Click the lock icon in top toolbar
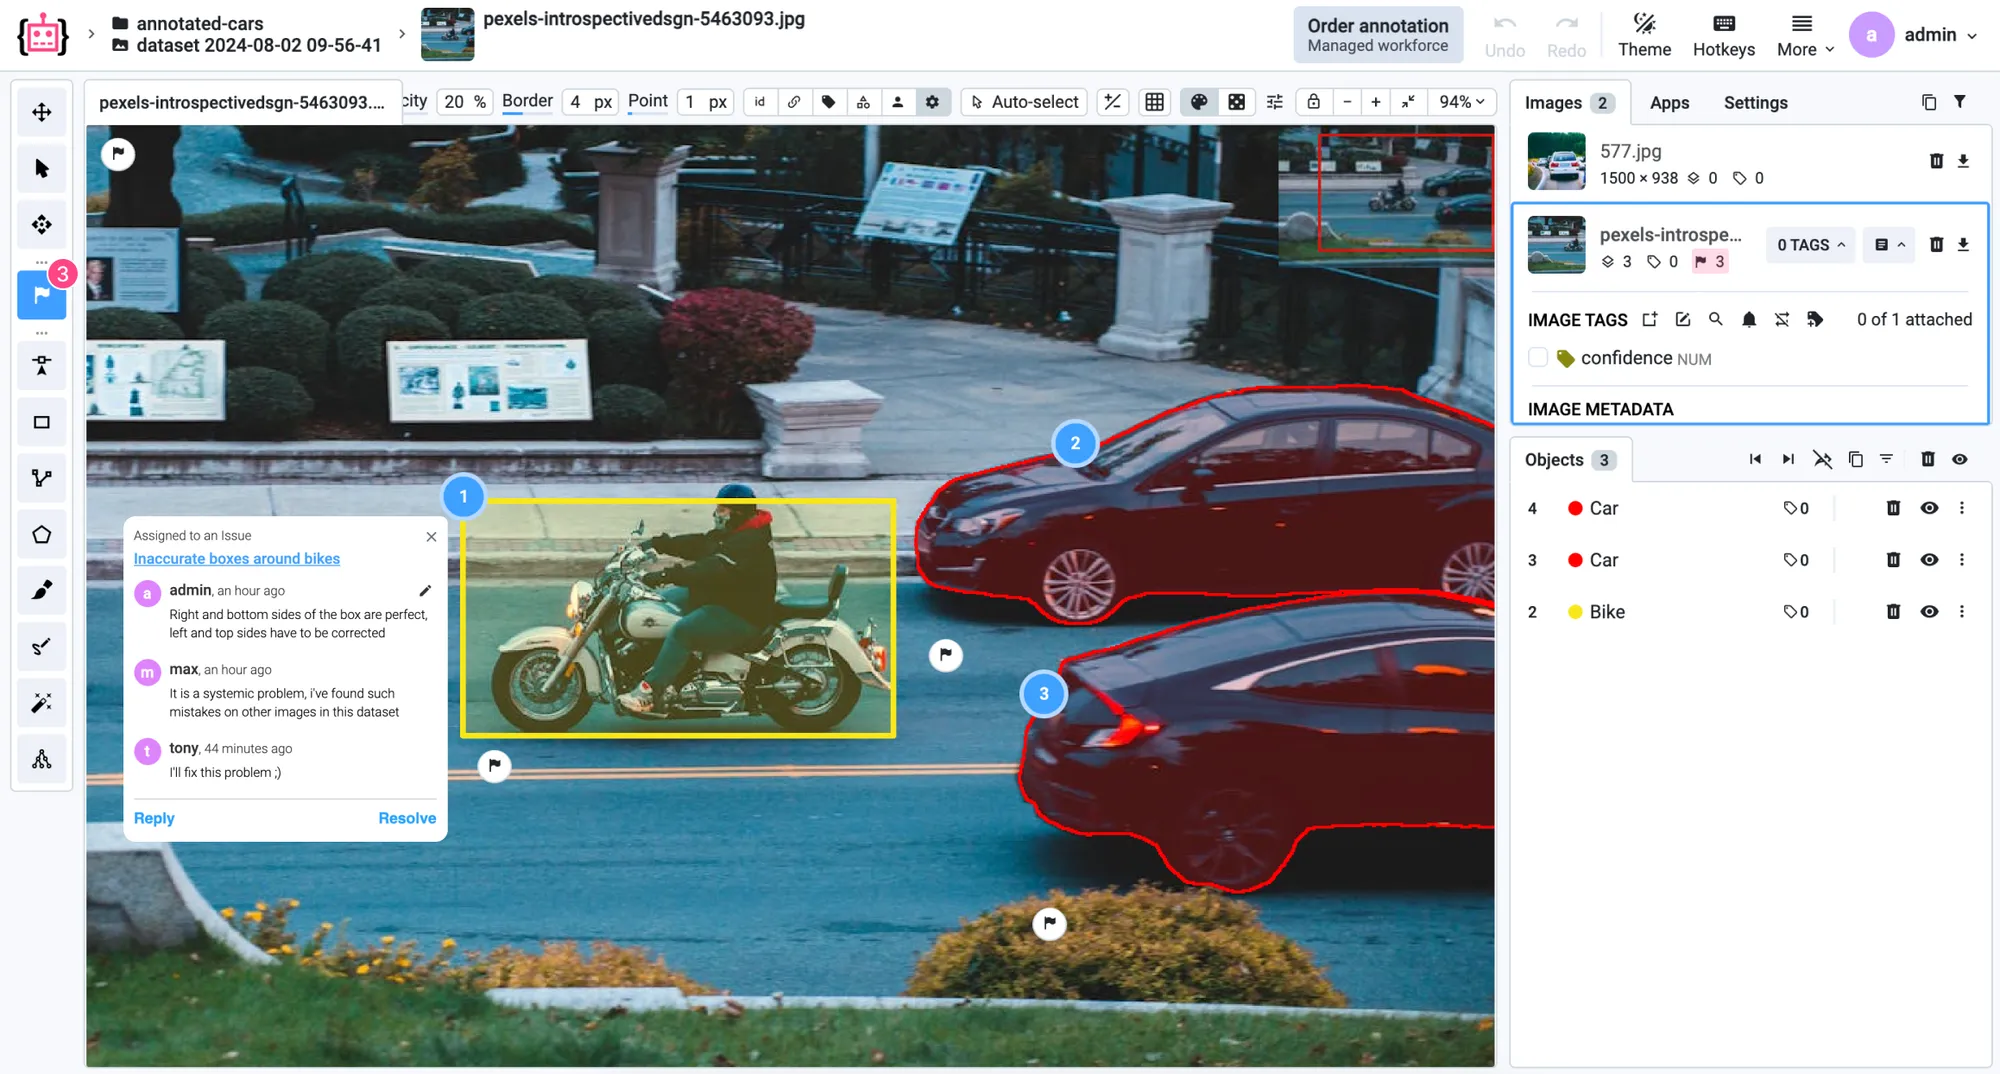 (x=1314, y=102)
